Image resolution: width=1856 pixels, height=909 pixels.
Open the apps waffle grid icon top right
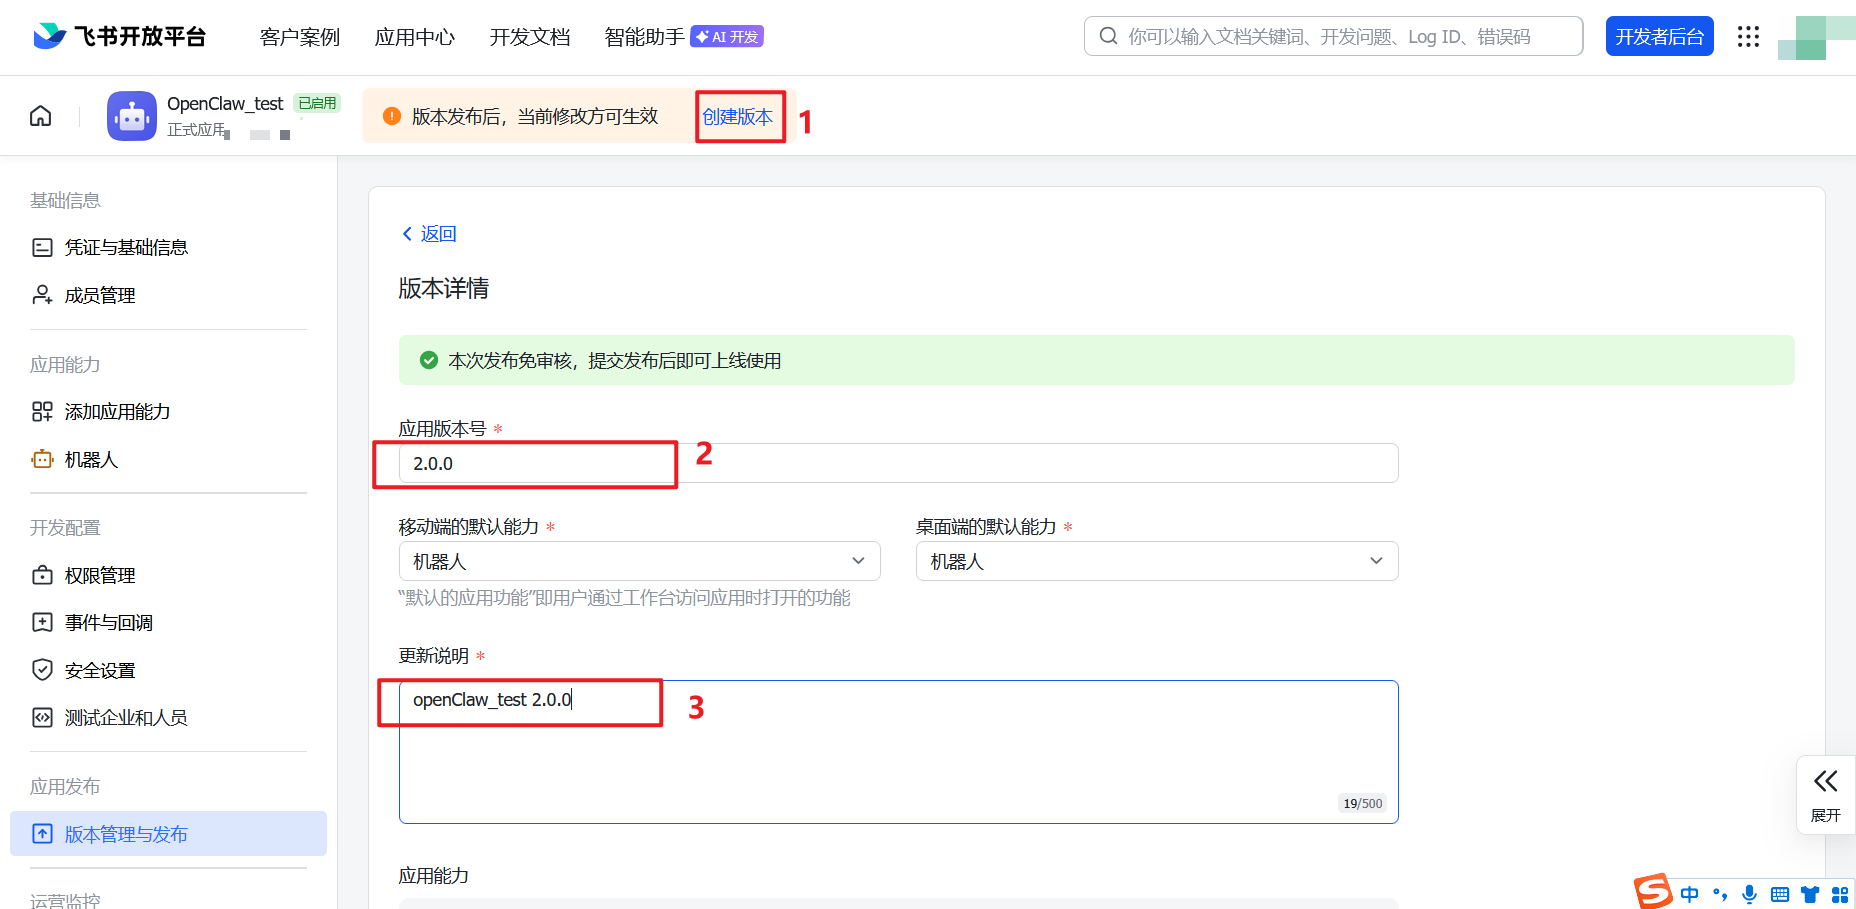pos(1748,36)
